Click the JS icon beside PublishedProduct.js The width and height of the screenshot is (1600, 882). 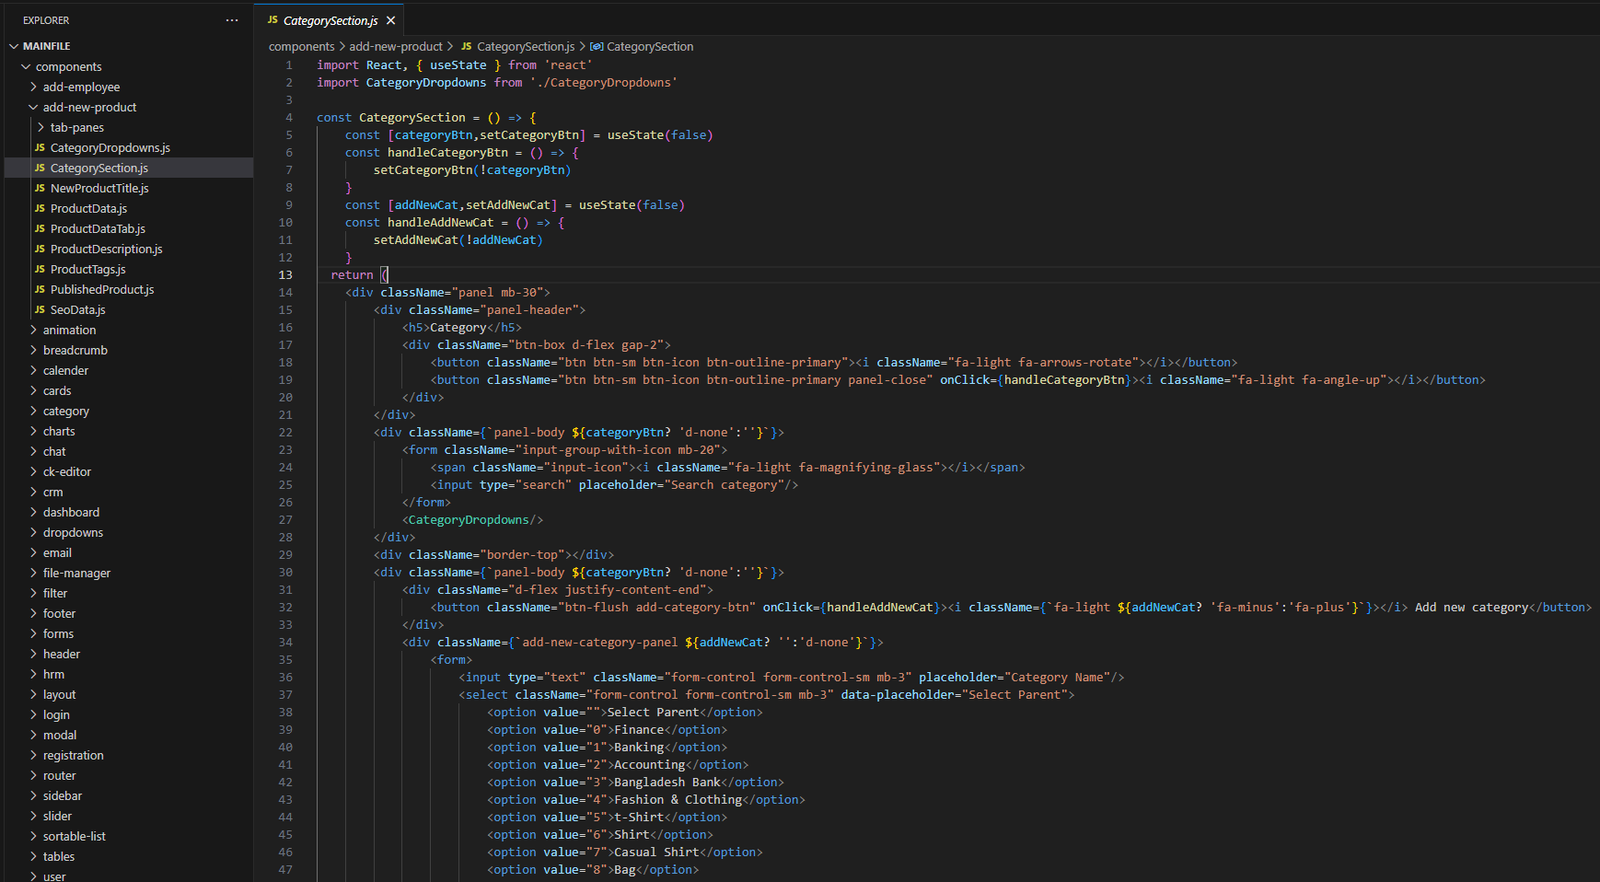pos(40,290)
